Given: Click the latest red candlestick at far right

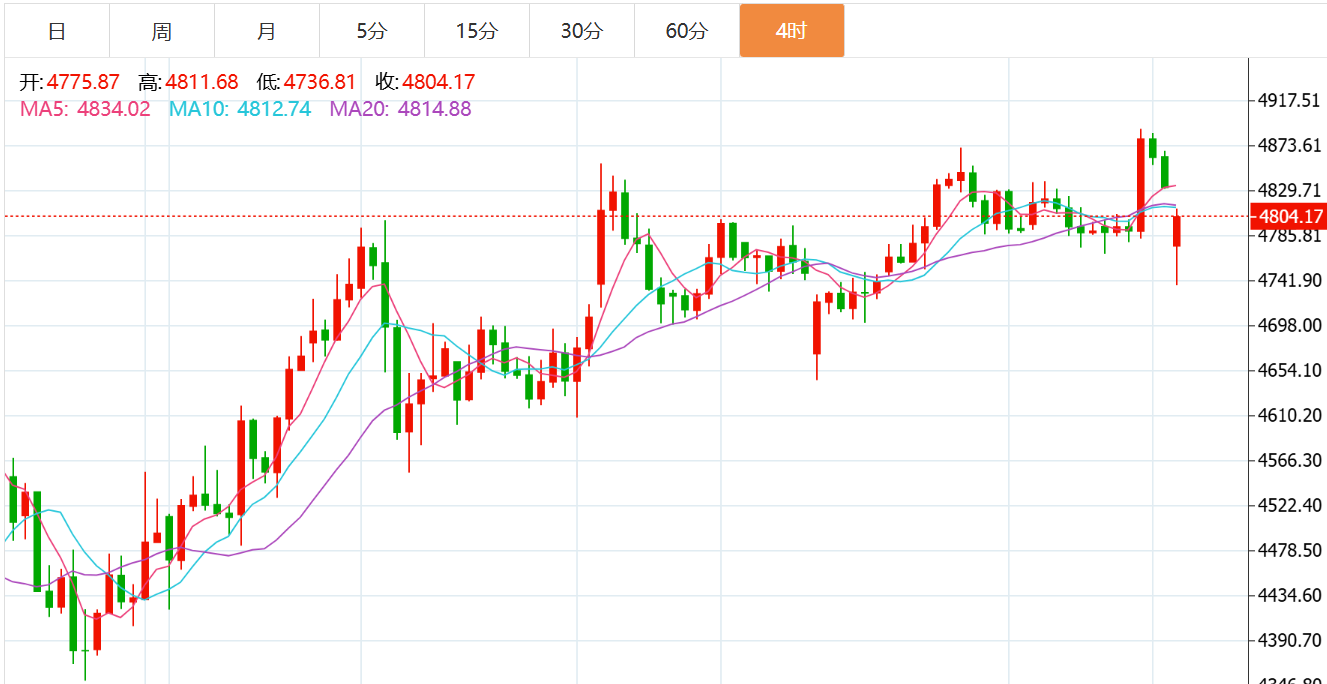Looking at the screenshot, I should tap(1177, 231).
